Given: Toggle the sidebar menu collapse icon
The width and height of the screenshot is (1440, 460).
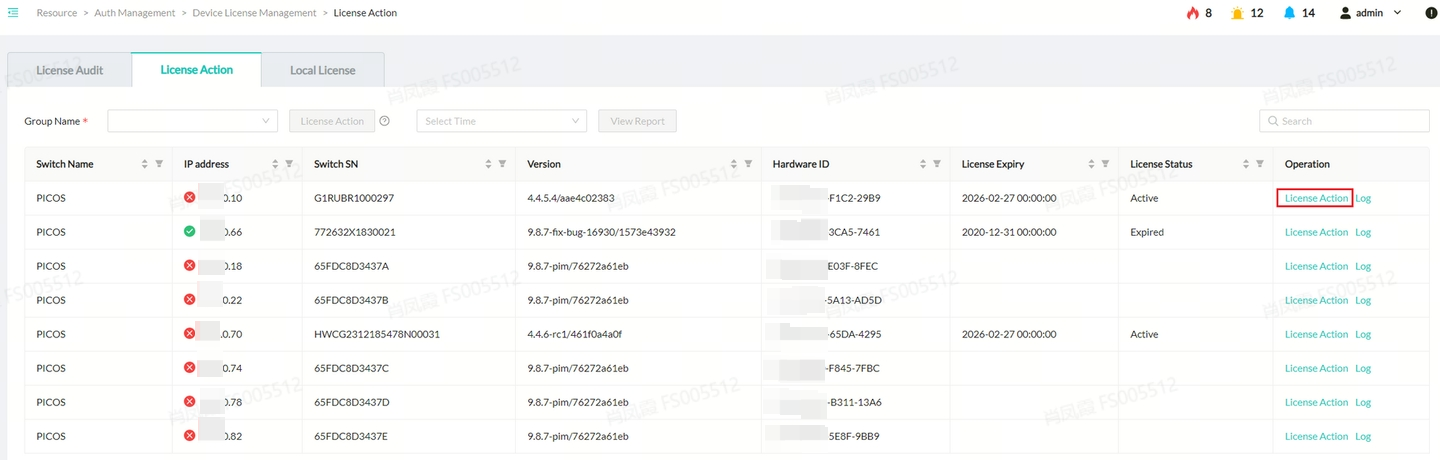Looking at the screenshot, I should coord(13,13).
